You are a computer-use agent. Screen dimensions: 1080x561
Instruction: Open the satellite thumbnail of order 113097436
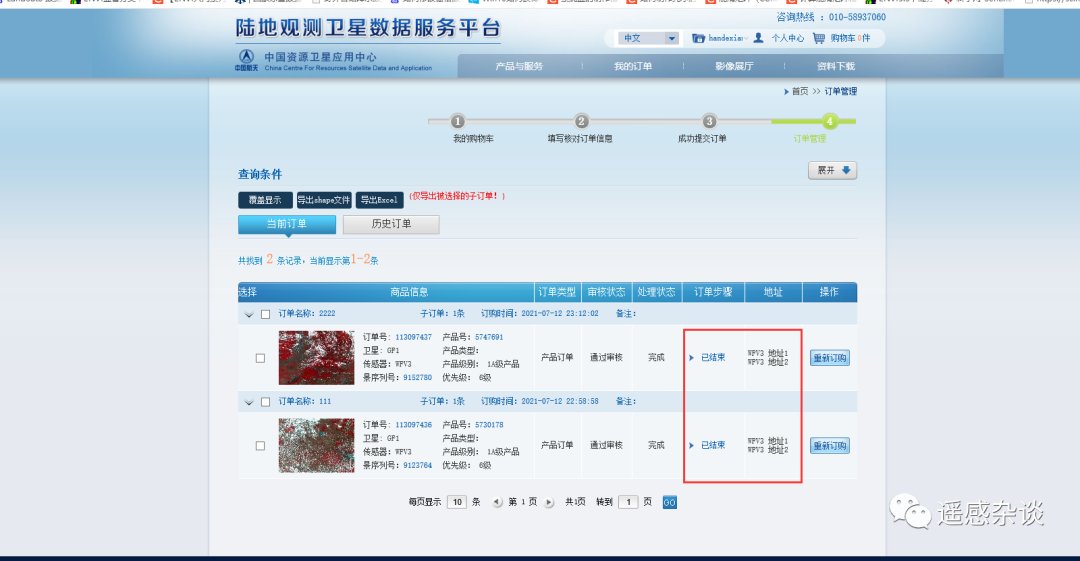[x=316, y=445]
